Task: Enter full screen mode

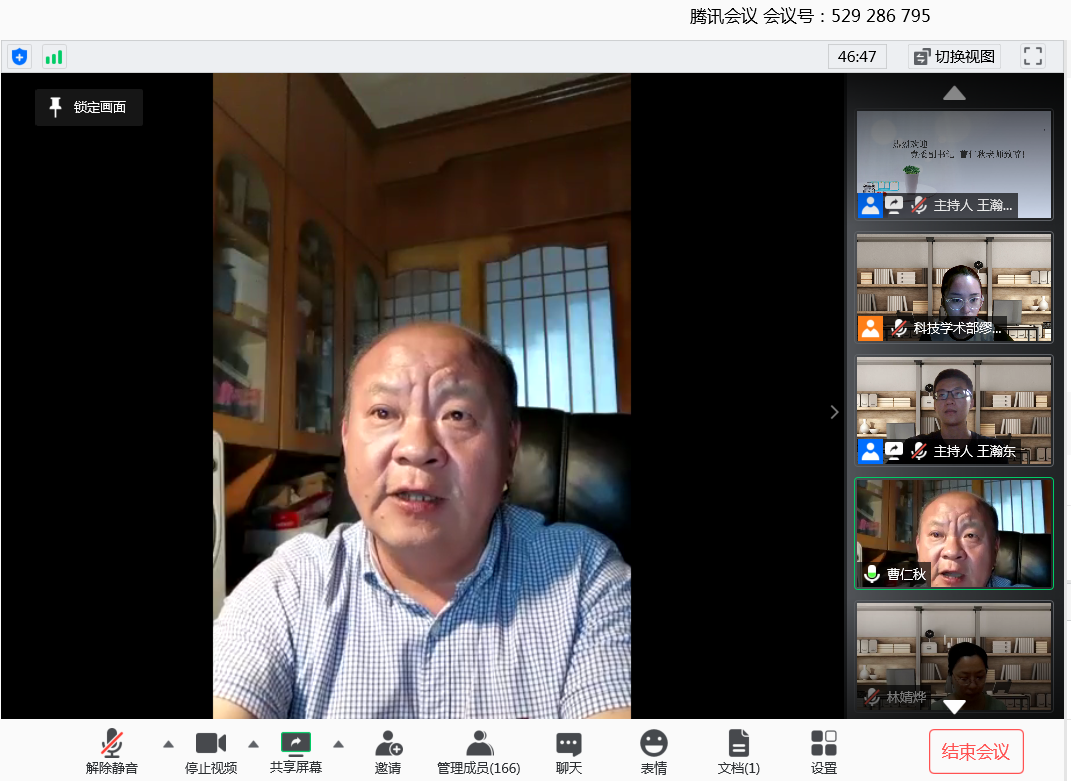Action: [1032, 57]
